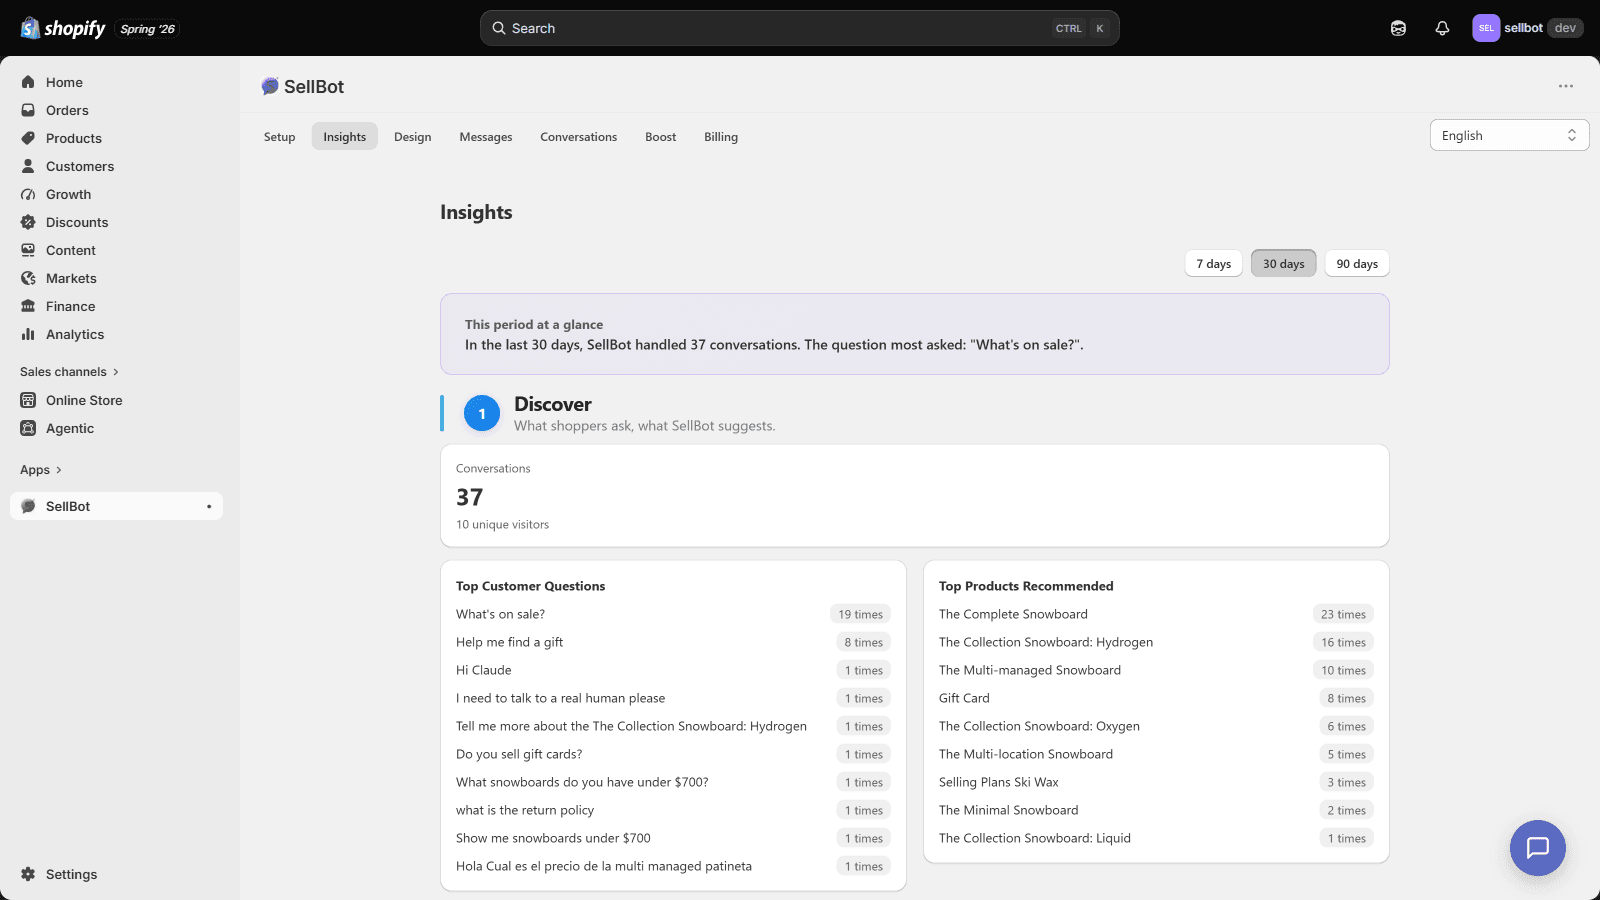Viewport: 1600px width, 900px height.
Task: Click "Show me snowboards under $700"
Action: (x=553, y=838)
